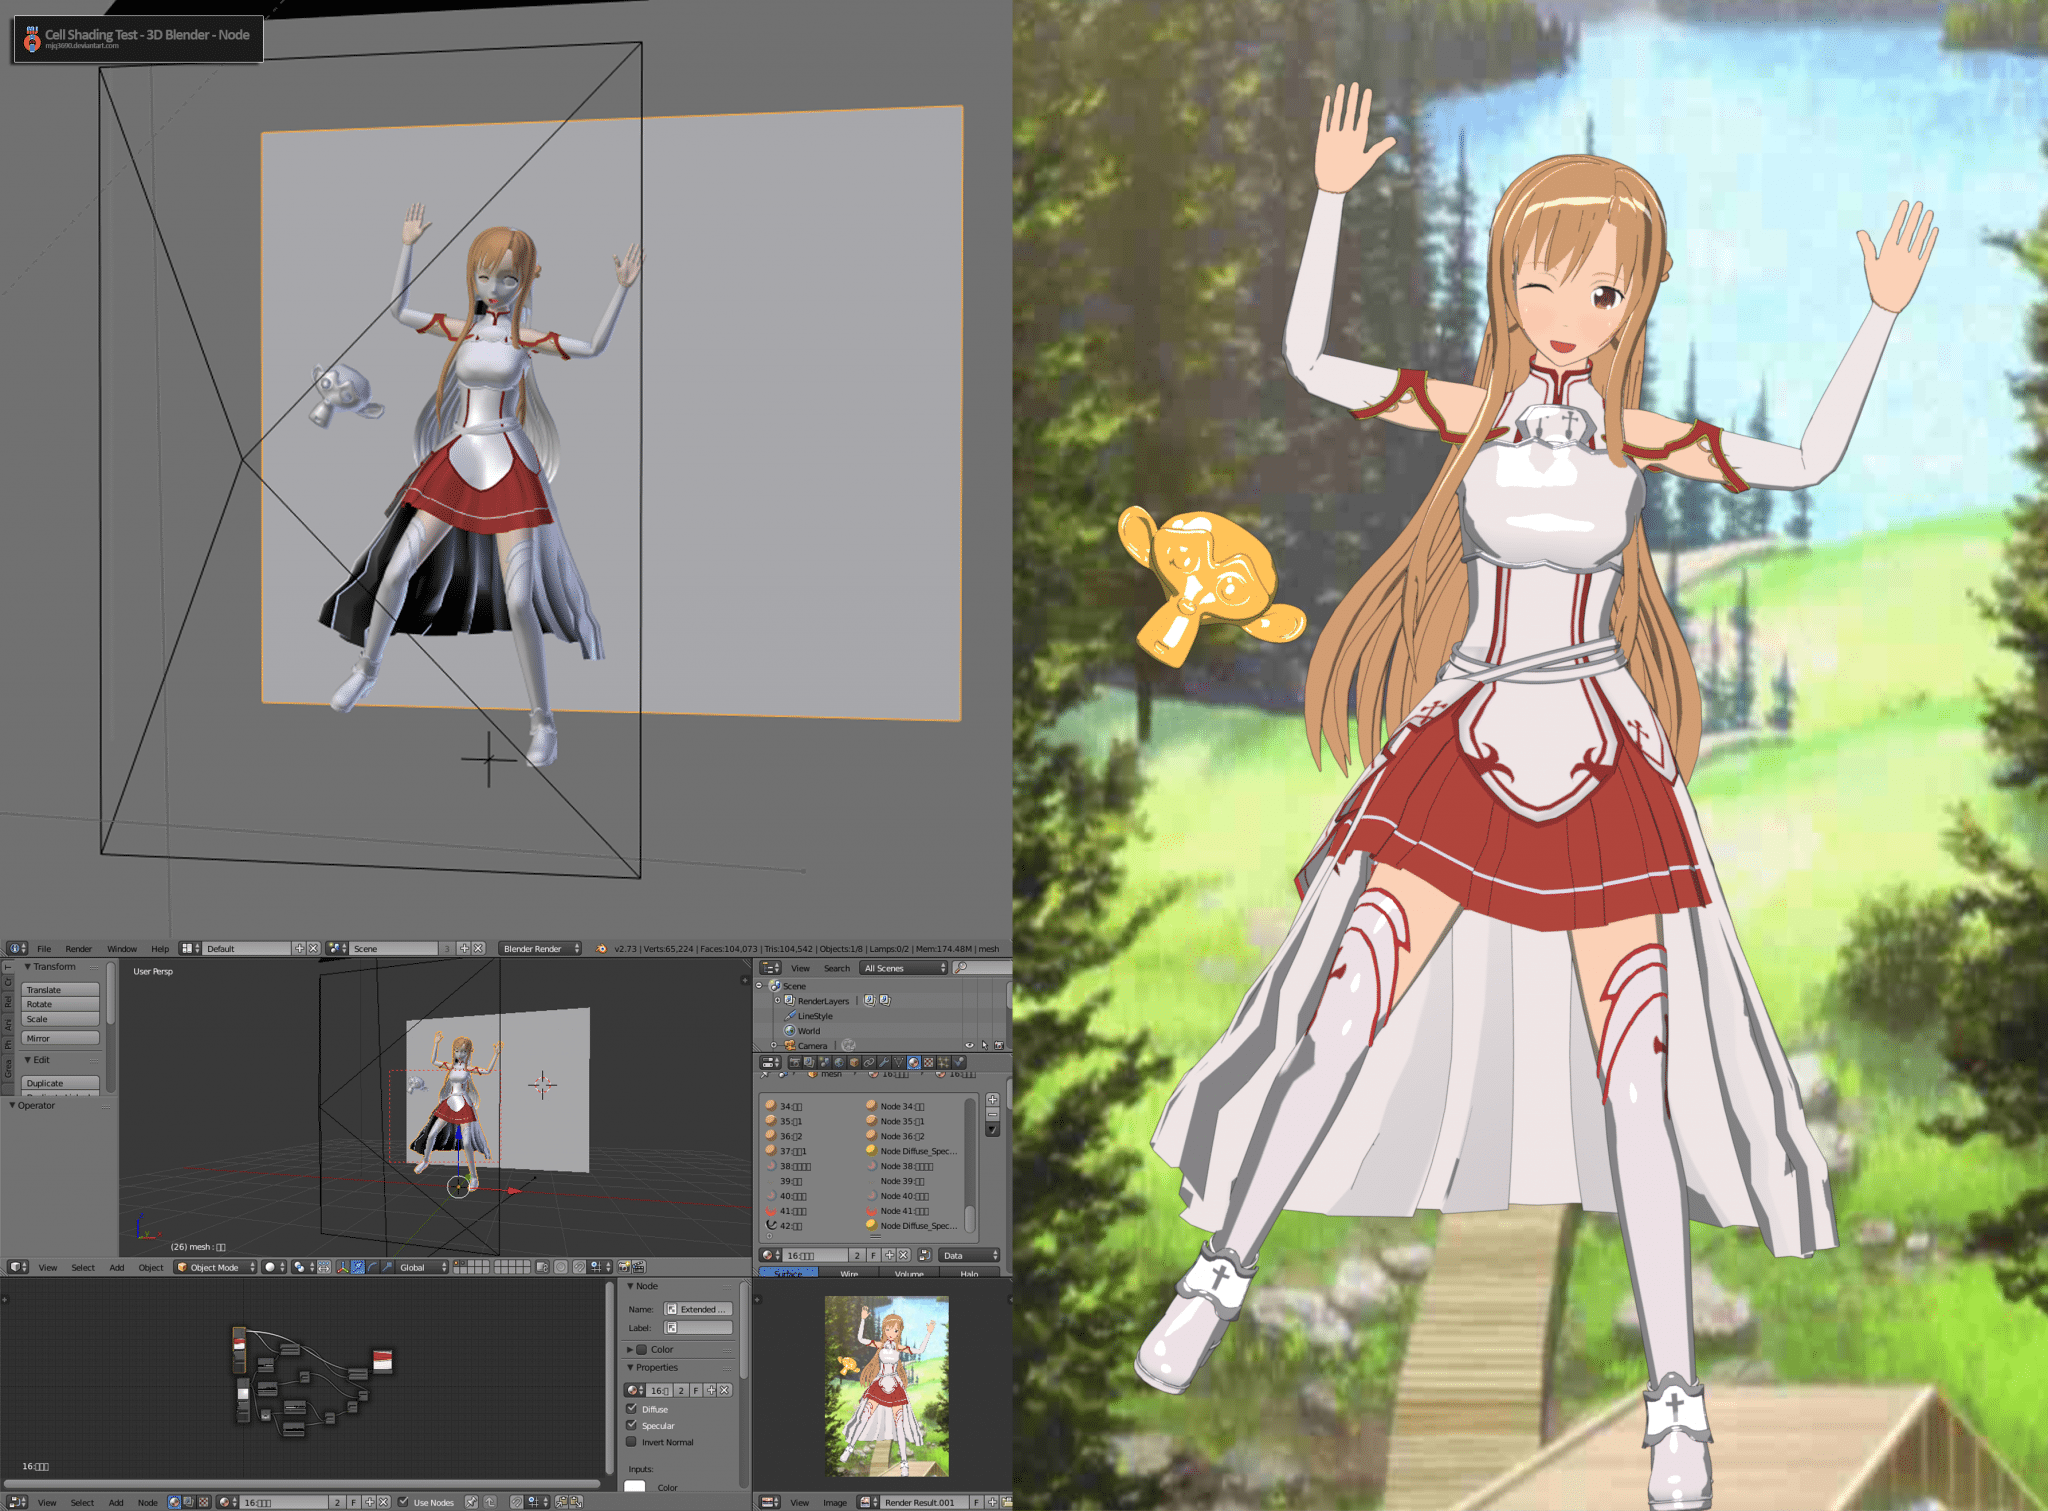Click the Blender logo icon in the info header
Viewport: 2048px width, 1511px height.
pos(15,948)
